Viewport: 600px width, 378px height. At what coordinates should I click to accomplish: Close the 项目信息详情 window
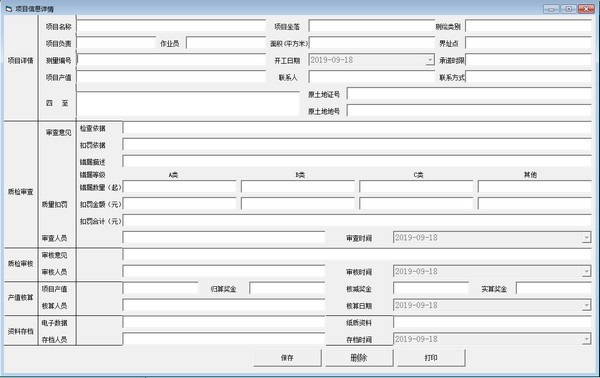[x=586, y=9]
